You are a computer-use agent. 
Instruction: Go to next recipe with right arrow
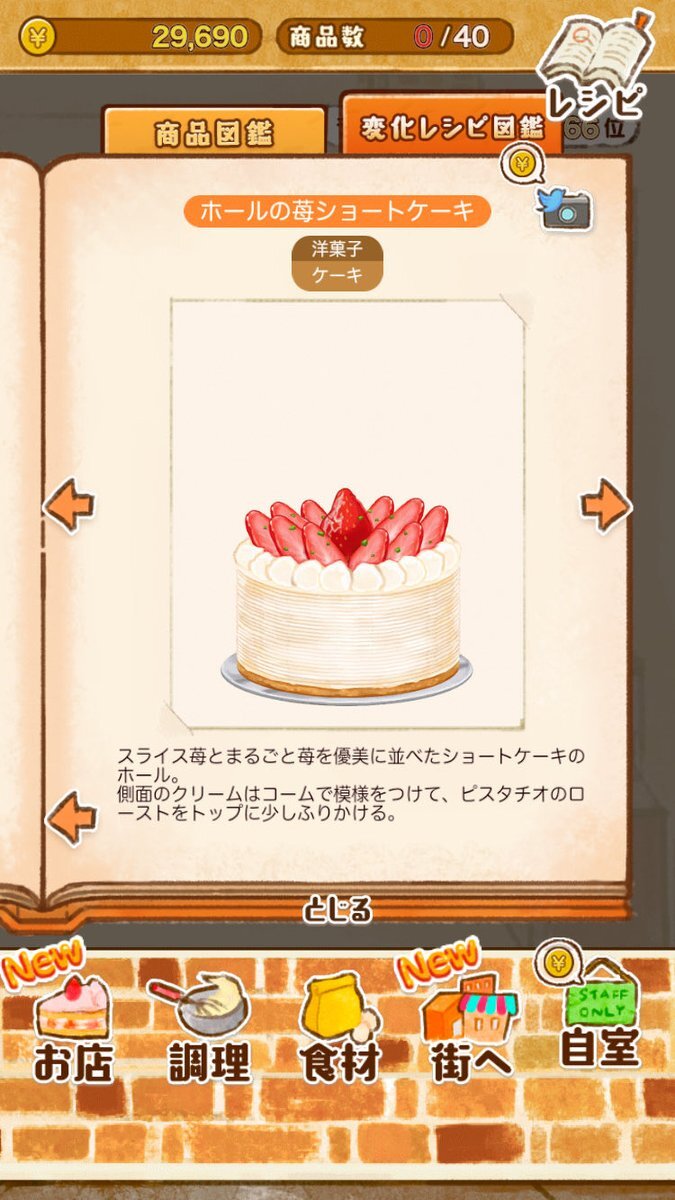(x=607, y=505)
